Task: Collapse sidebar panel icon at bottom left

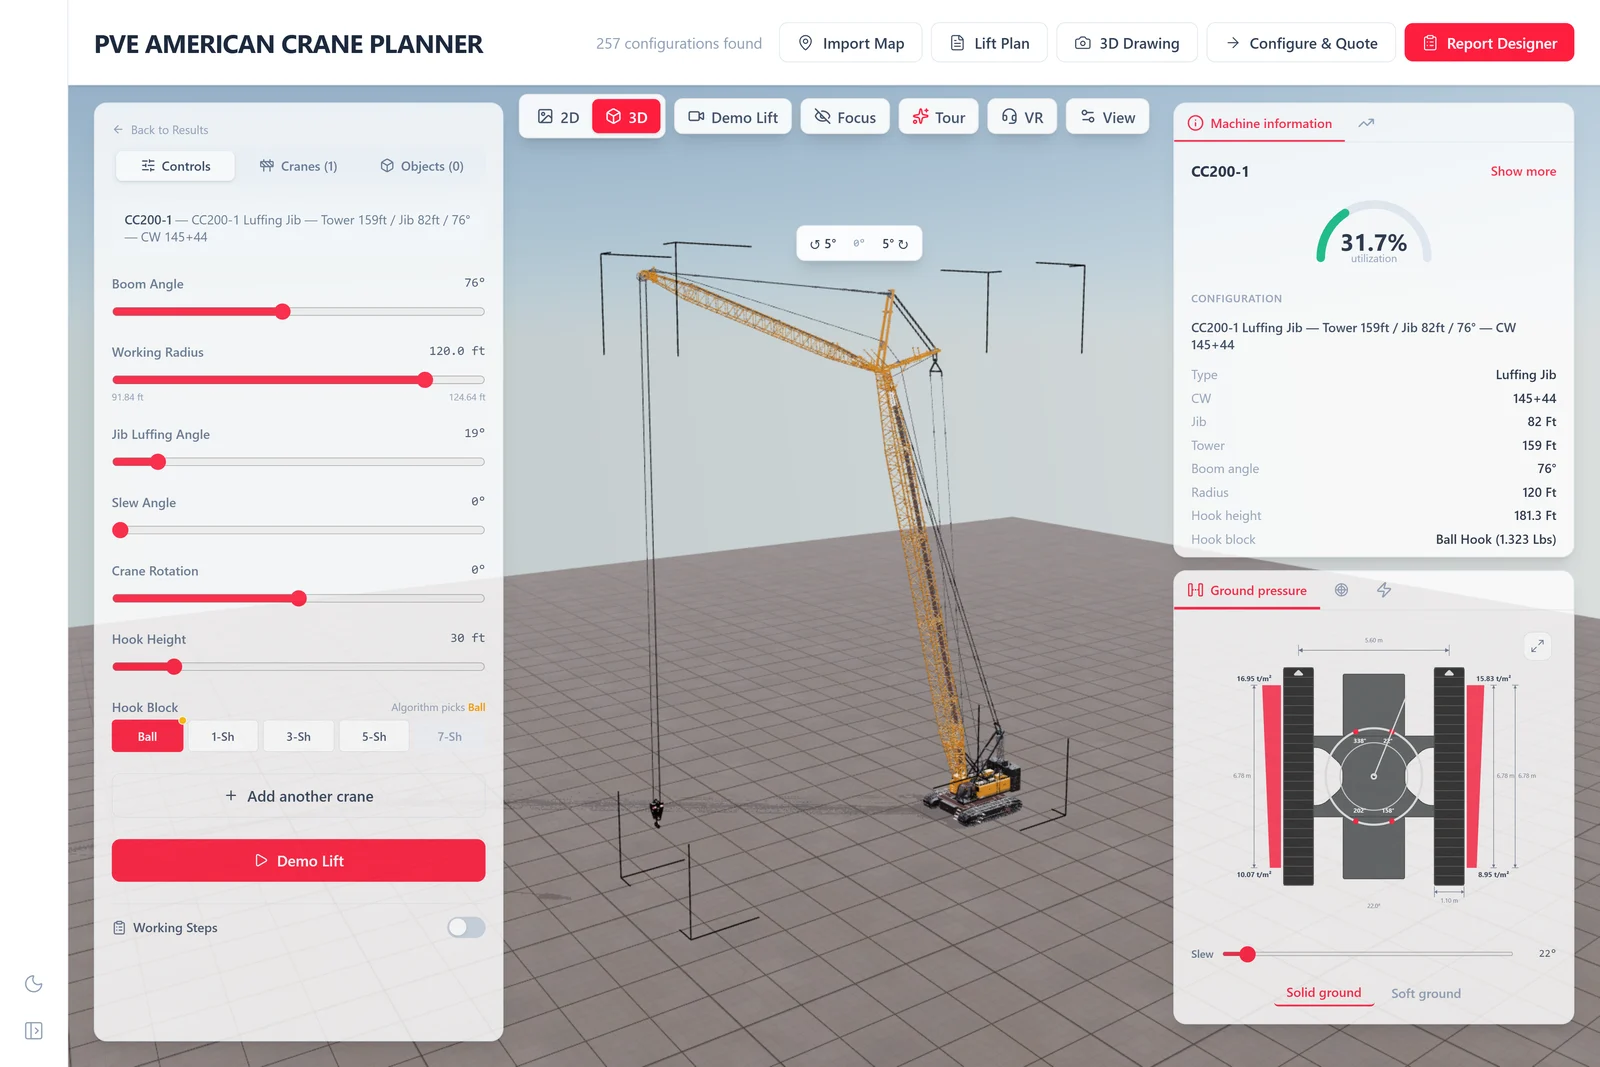Action: [33, 1030]
